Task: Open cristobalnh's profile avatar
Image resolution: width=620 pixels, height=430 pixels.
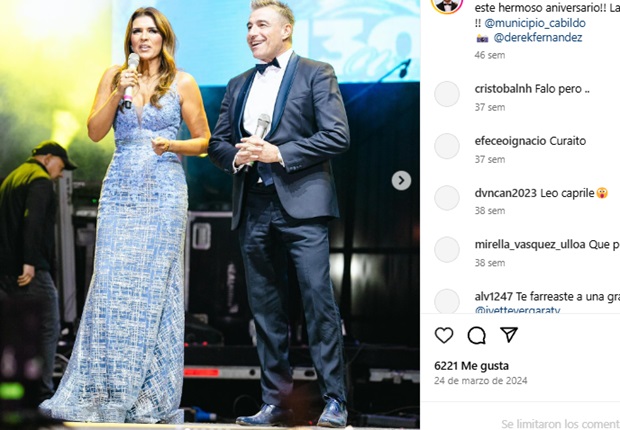Action: point(447,94)
